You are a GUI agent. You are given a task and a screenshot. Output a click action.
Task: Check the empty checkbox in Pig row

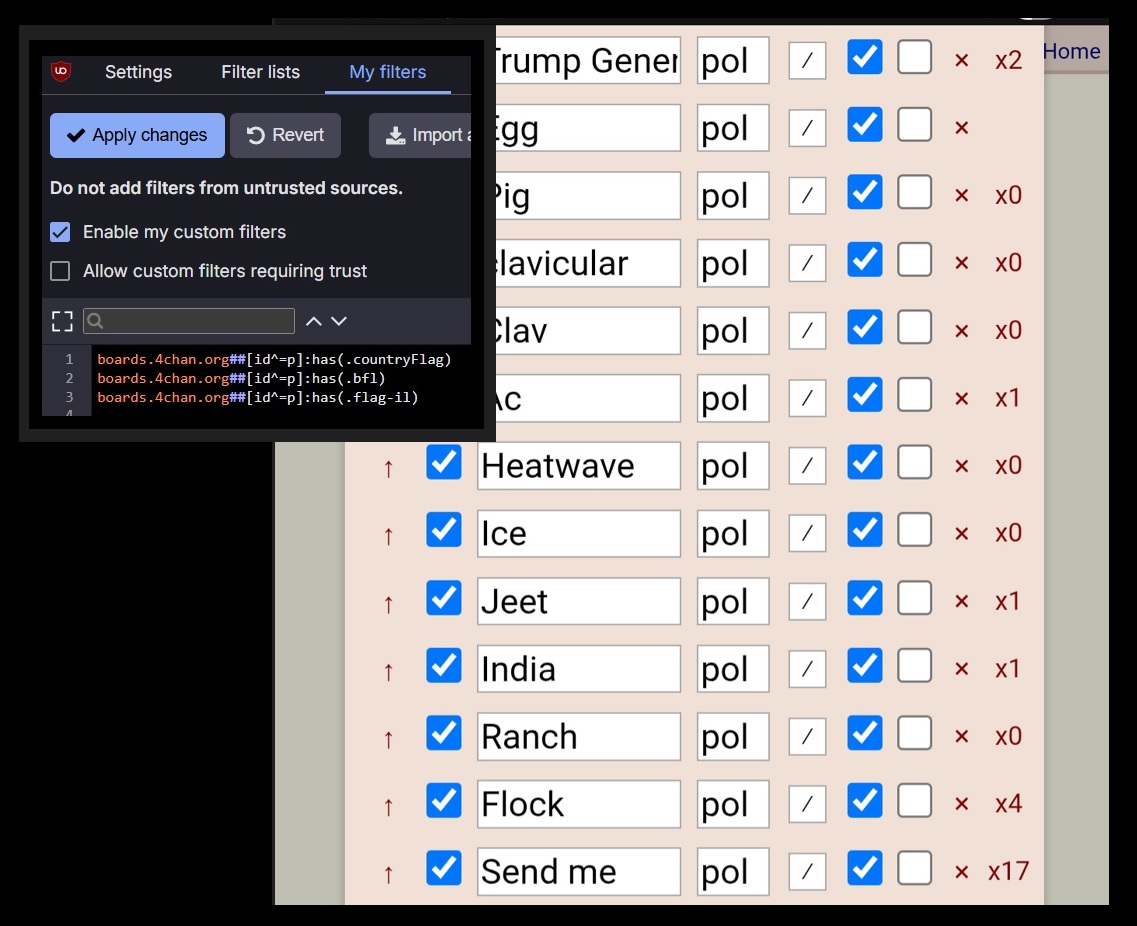[914, 192]
